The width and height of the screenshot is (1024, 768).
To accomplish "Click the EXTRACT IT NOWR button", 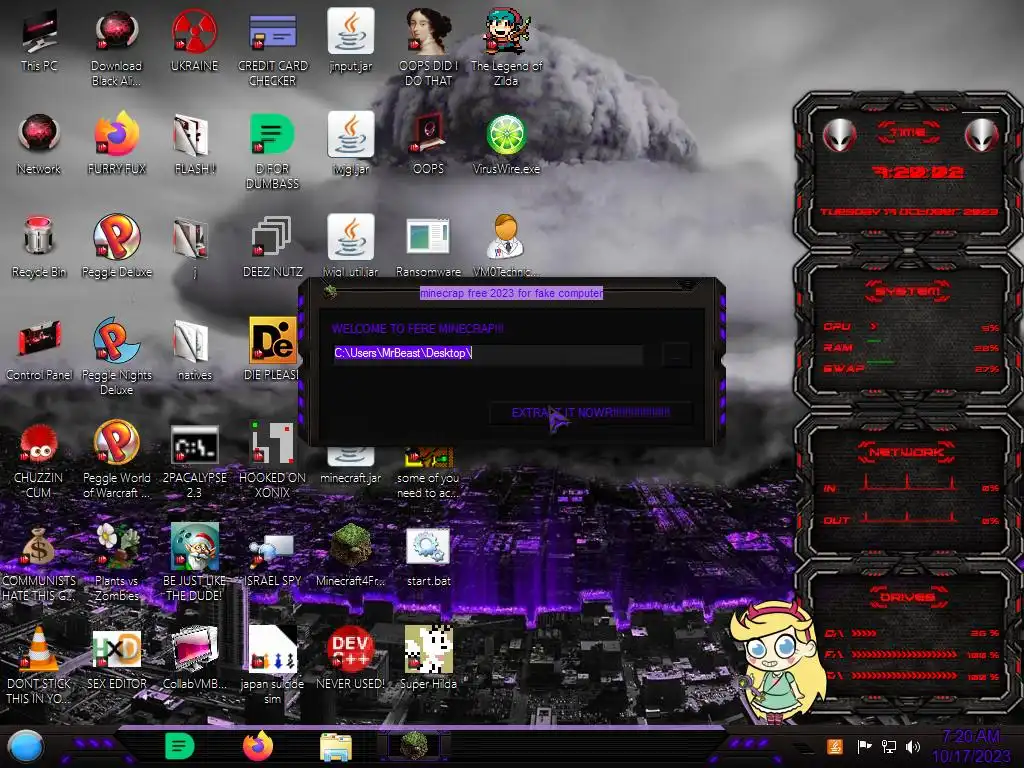I will click(x=590, y=413).
